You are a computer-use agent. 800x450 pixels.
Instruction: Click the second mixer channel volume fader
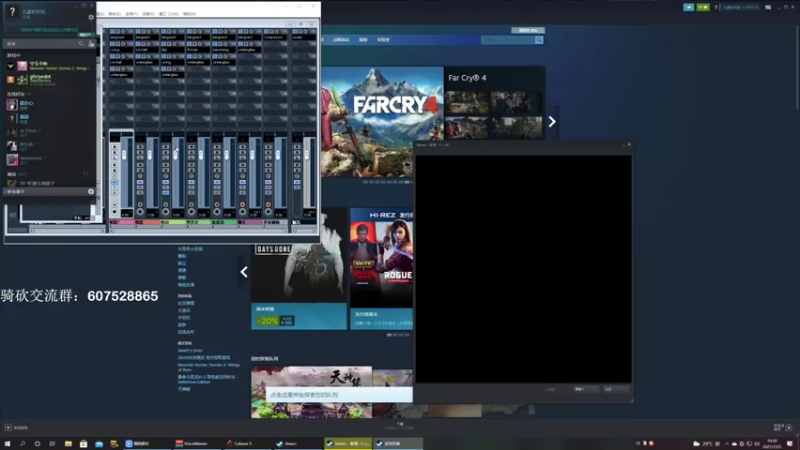(149, 155)
